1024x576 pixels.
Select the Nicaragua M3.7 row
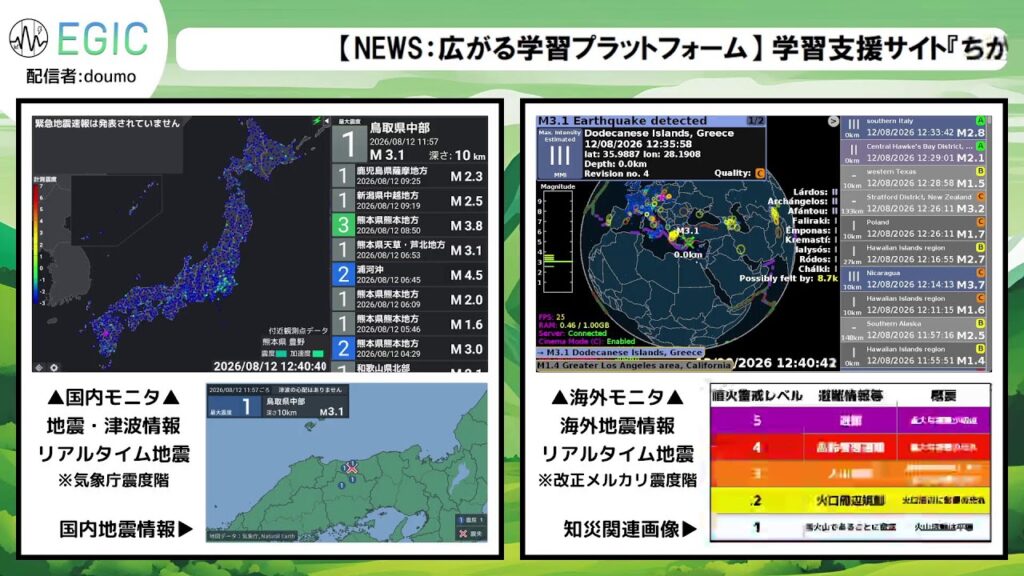click(913, 280)
